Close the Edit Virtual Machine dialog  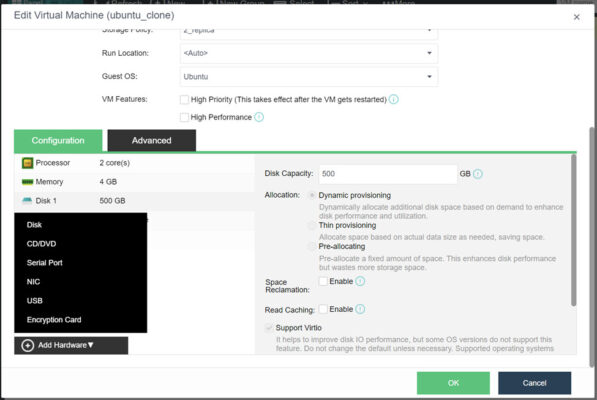click(x=576, y=17)
